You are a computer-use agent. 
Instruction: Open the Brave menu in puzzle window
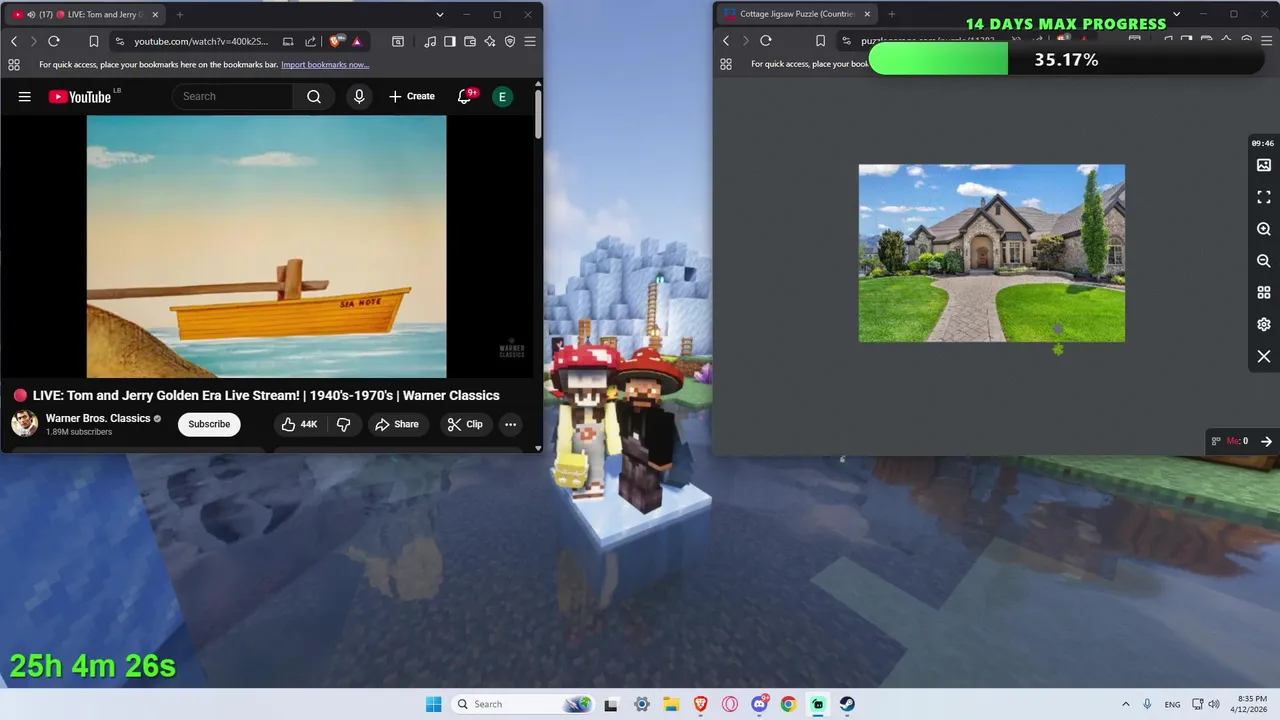click(x=1267, y=41)
